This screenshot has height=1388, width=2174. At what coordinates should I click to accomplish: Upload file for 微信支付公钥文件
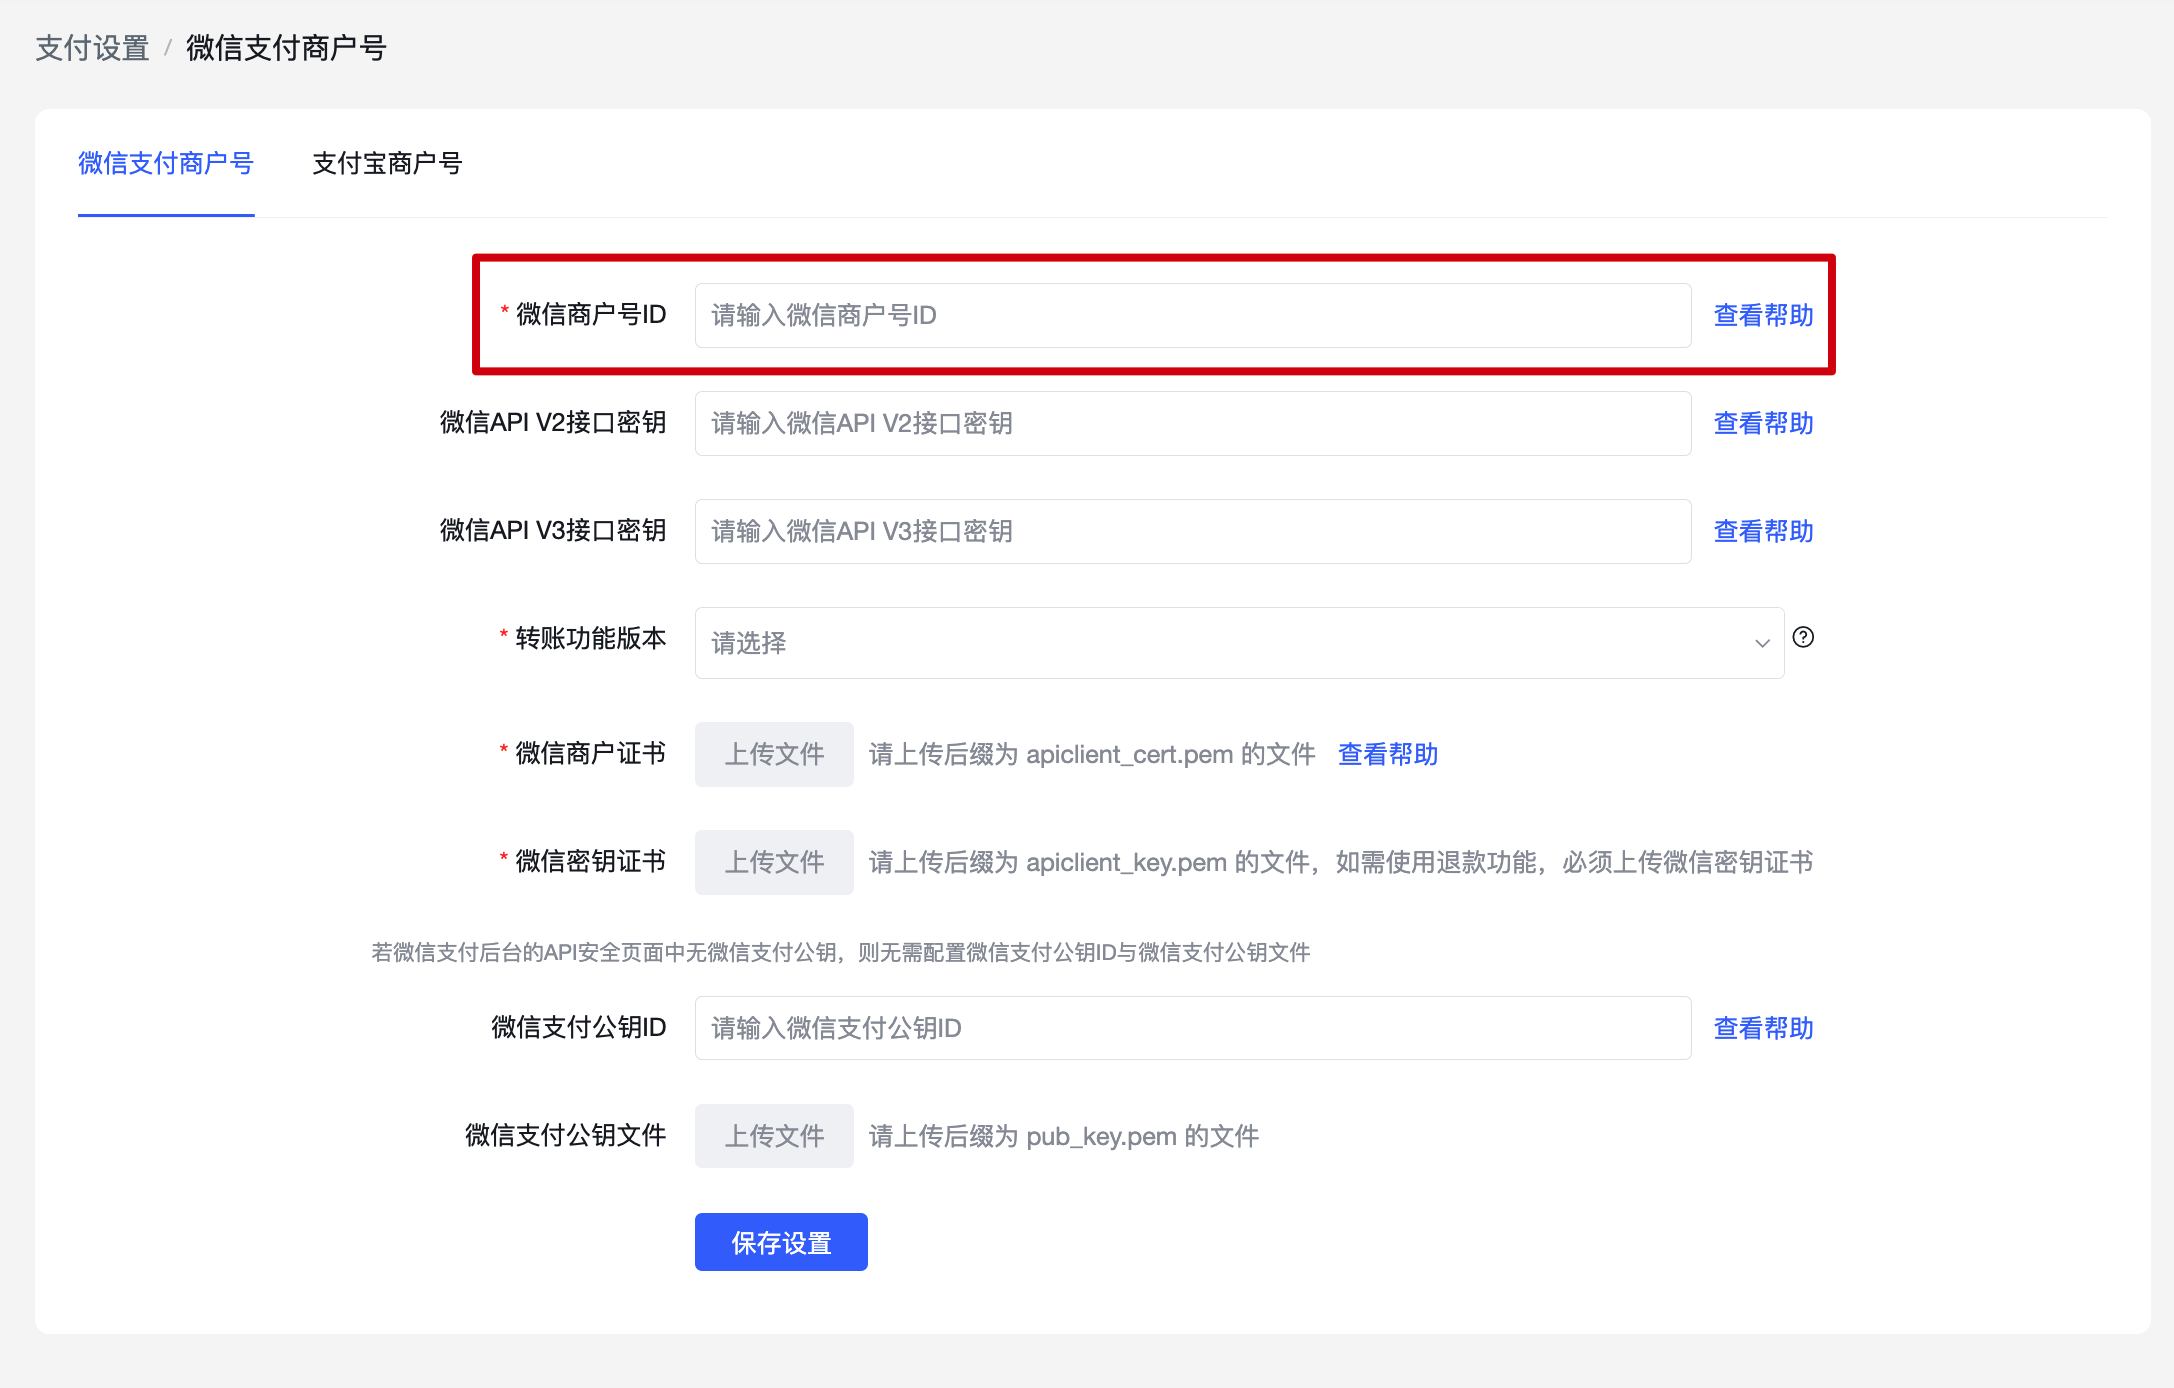pos(774,1136)
